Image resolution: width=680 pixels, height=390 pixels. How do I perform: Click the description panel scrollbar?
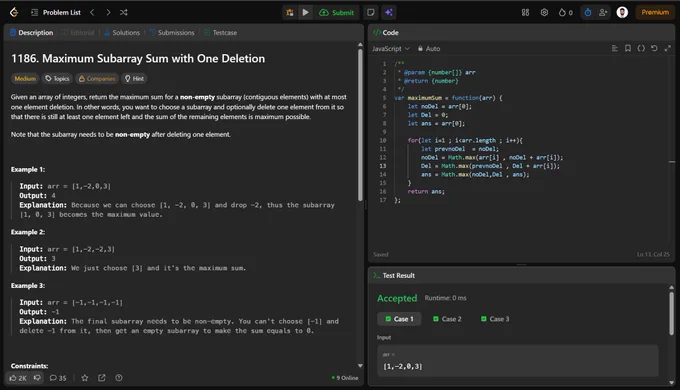click(x=360, y=125)
